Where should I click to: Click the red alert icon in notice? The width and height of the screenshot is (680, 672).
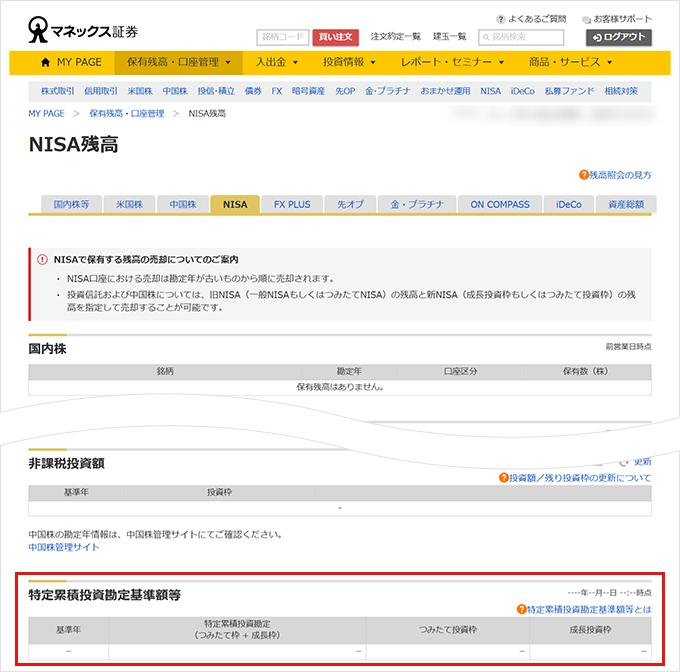[42, 260]
